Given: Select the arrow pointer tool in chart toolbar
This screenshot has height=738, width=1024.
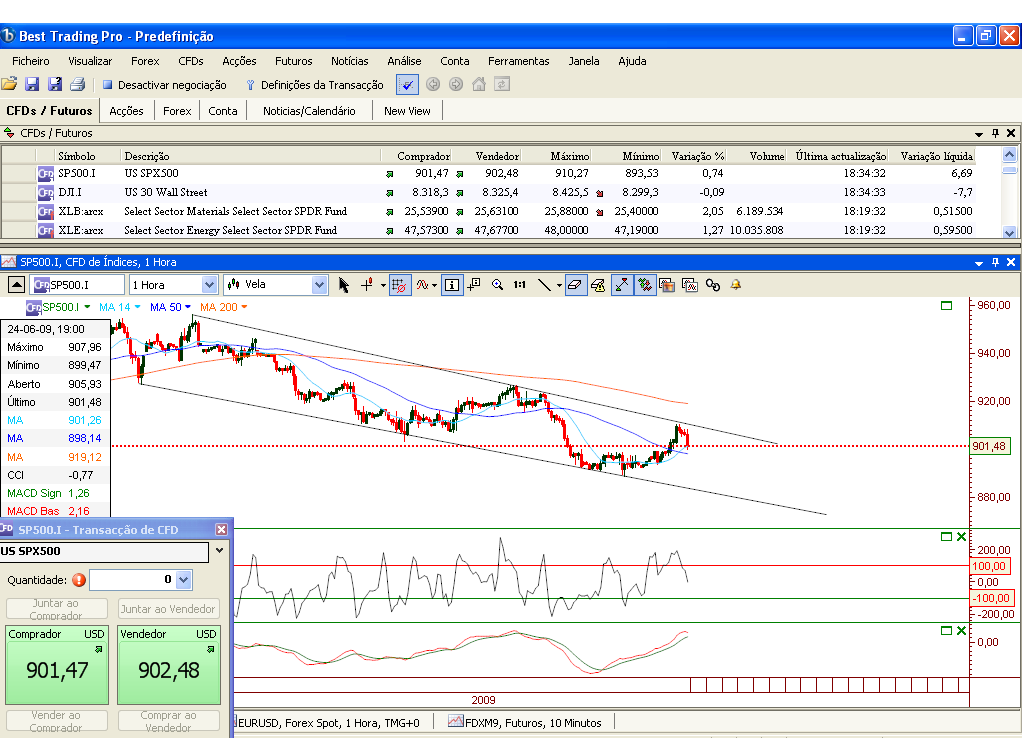Looking at the screenshot, I should pos(344,285).
